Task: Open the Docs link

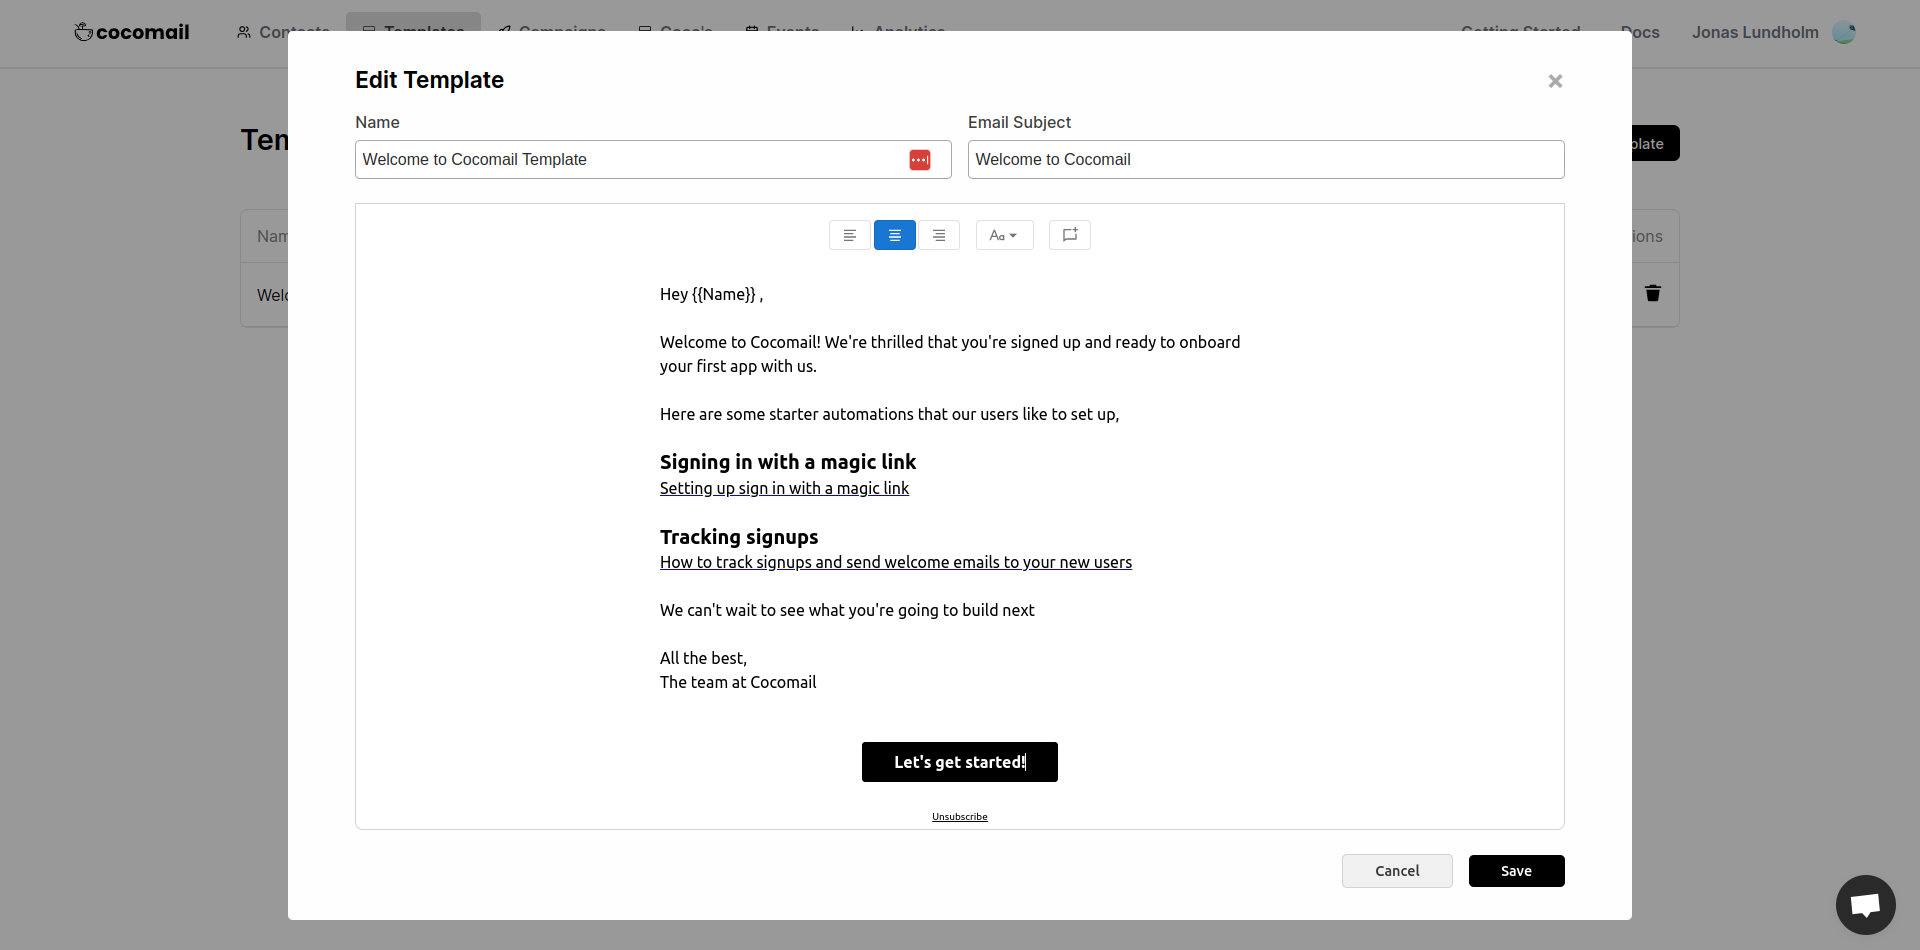Action: (x=1641, y=32)
